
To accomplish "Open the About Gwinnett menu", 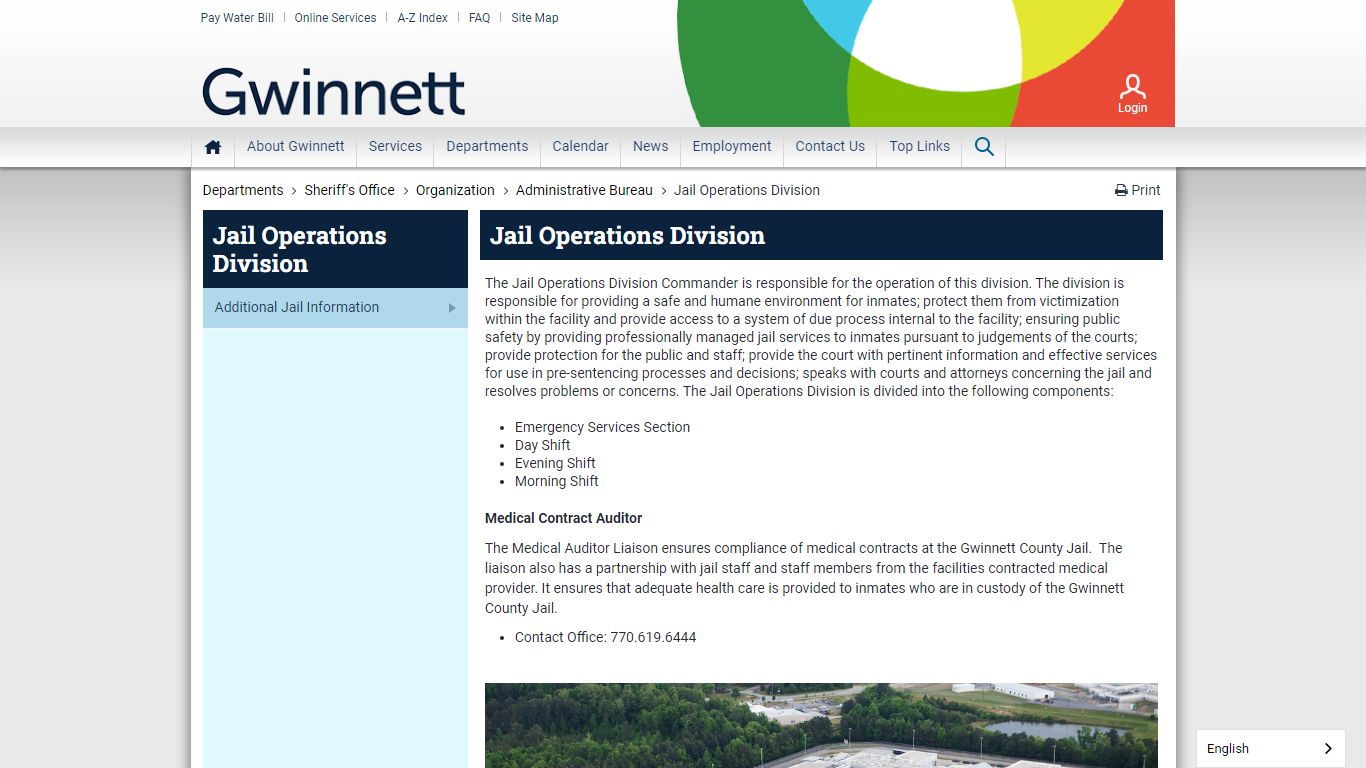I will [296, 146].
